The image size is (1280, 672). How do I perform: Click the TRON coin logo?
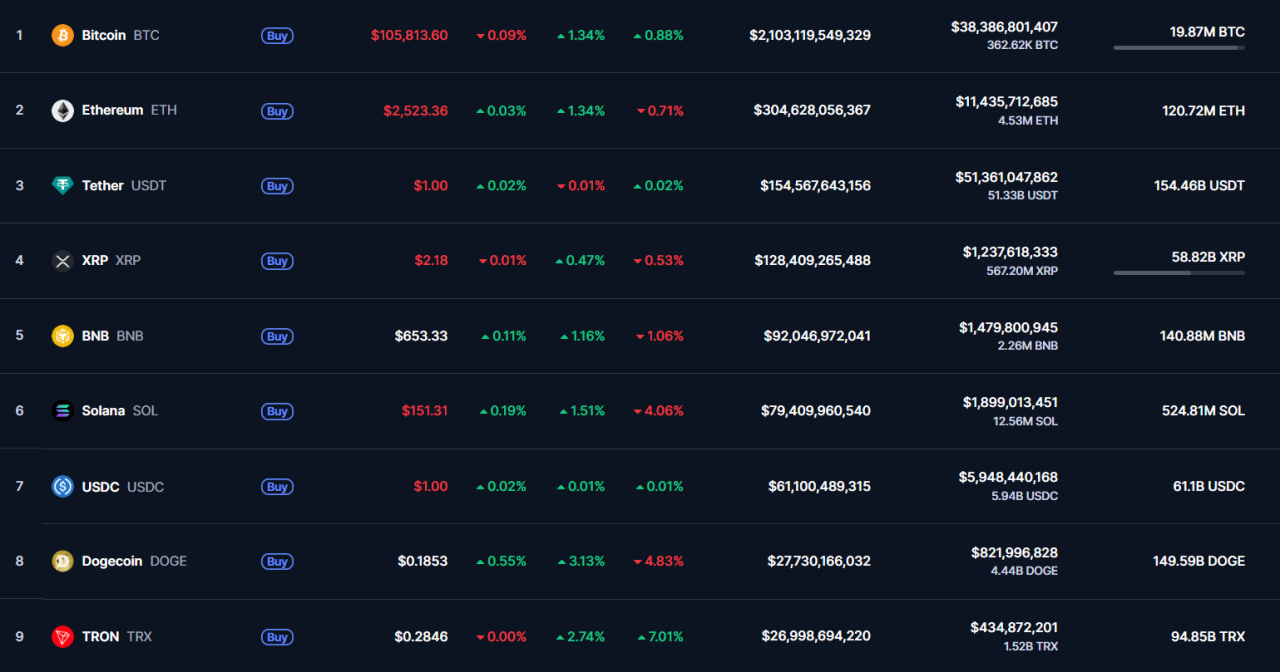click(x=63, y=636)
